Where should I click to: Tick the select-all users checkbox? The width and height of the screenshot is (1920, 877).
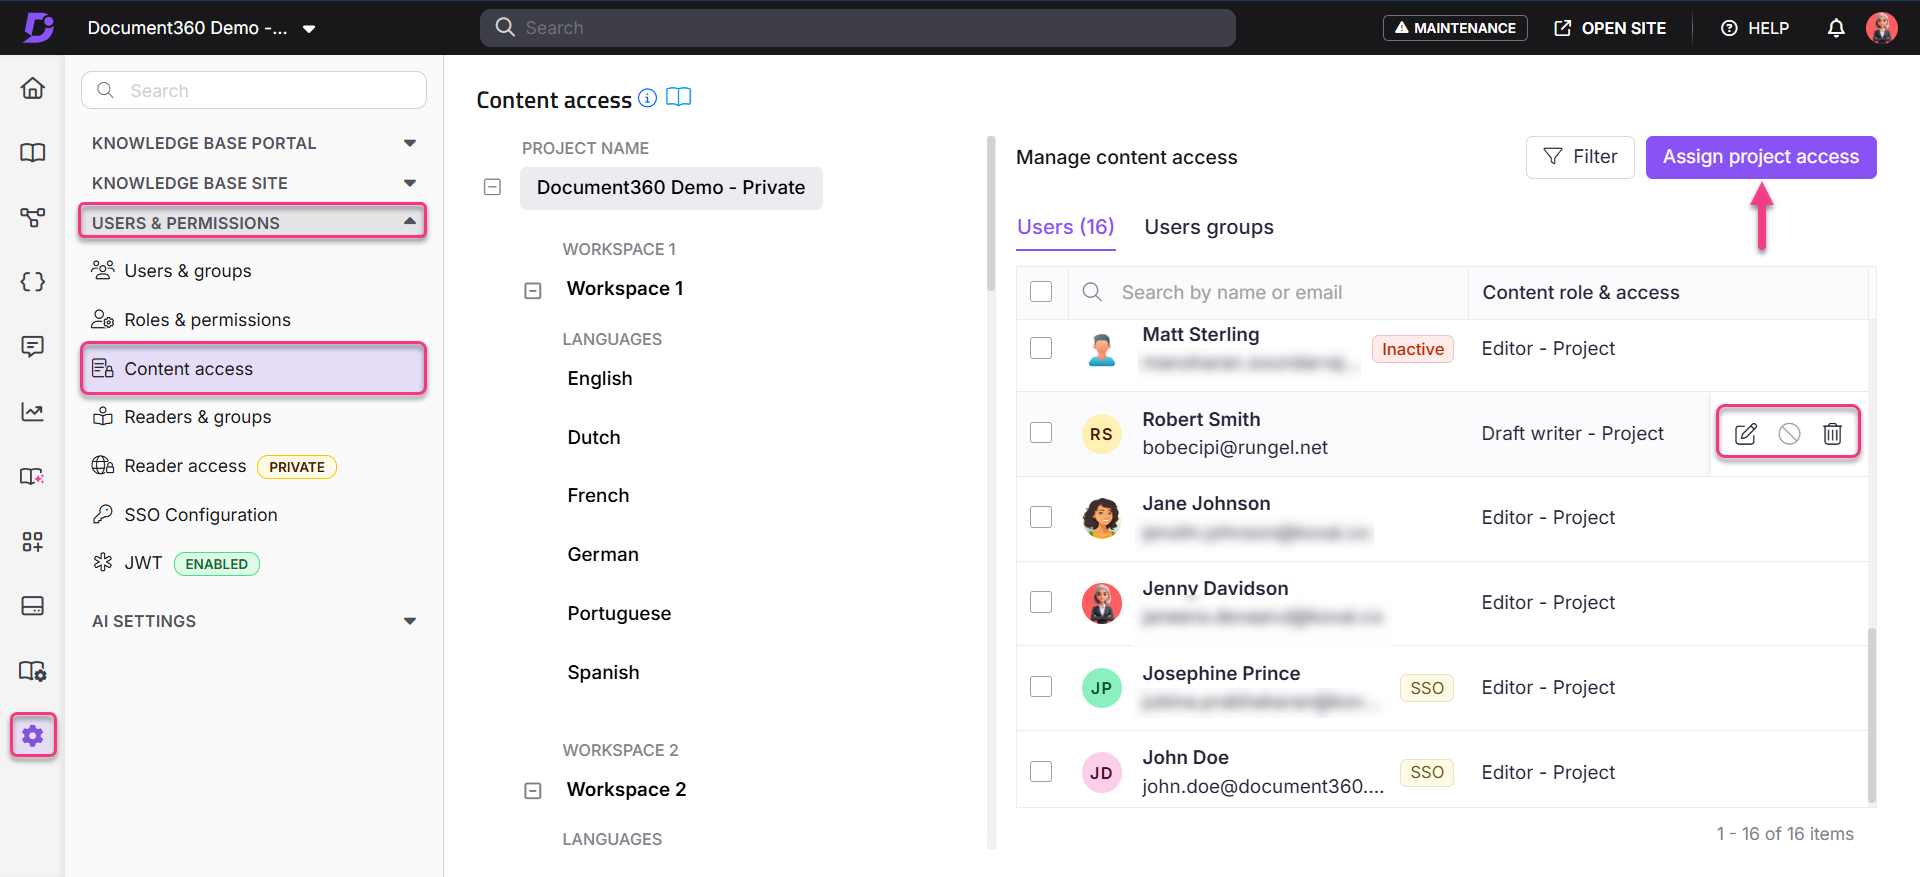click(x=1041, y=291)
